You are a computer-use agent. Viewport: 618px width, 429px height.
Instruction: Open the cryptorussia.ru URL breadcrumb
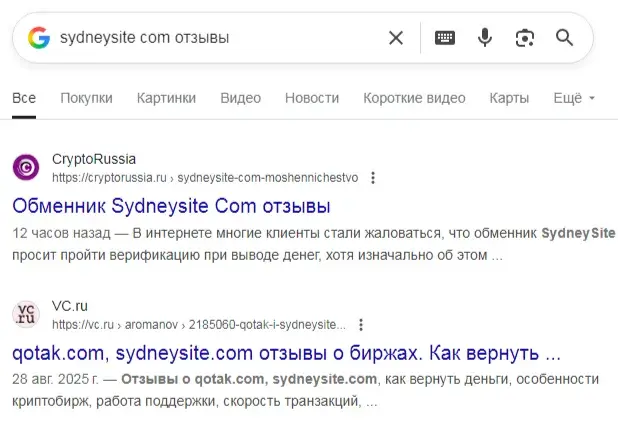point(205,178)
